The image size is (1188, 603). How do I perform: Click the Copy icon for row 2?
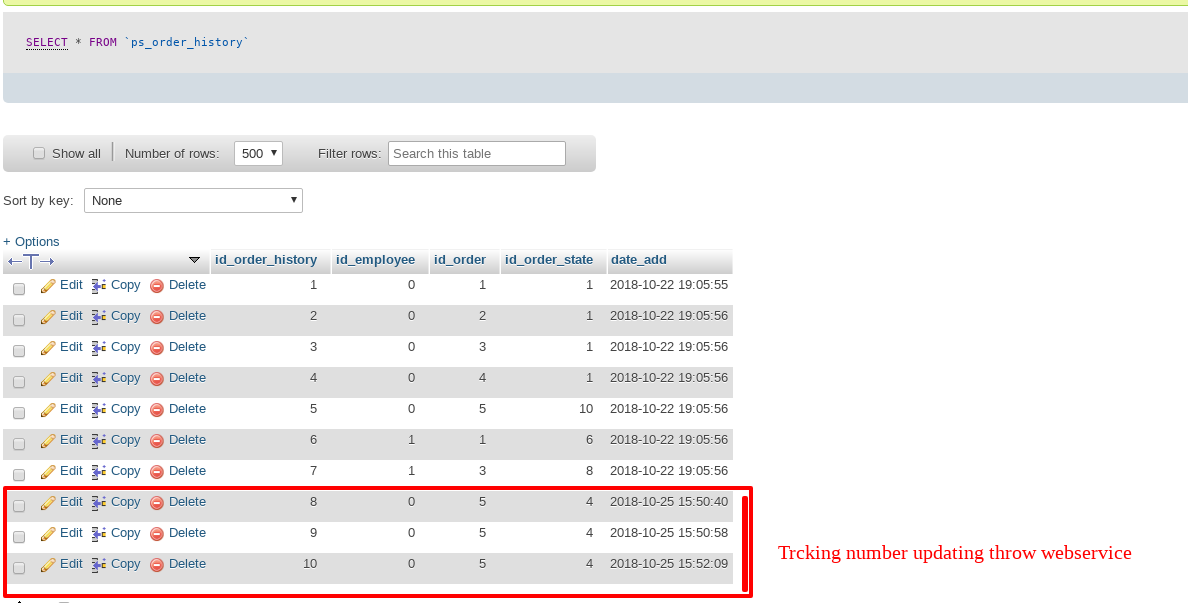pyautogui.click(x=99, y=317)
